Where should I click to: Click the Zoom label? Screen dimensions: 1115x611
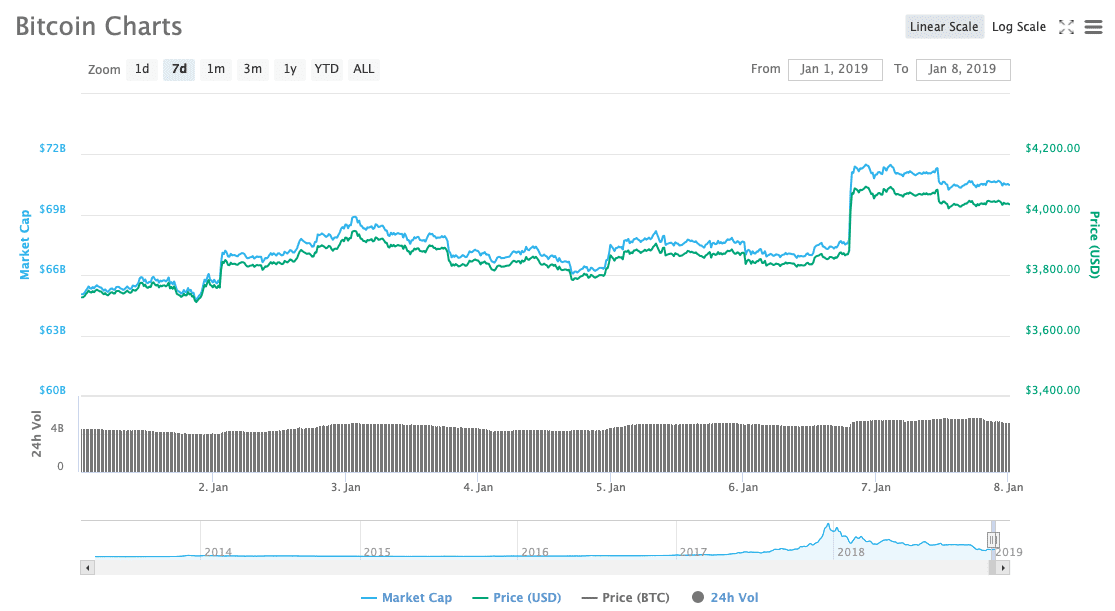(x=104, y=70)
